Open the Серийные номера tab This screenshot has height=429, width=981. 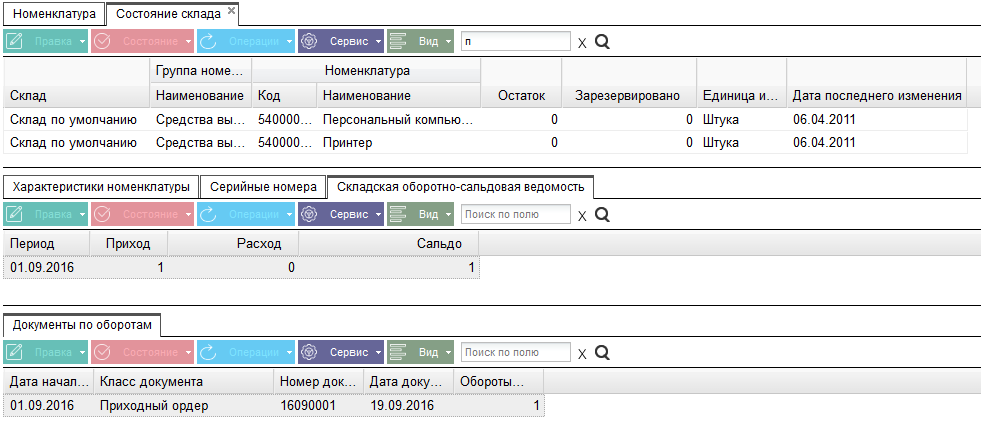tap(263, 187)
